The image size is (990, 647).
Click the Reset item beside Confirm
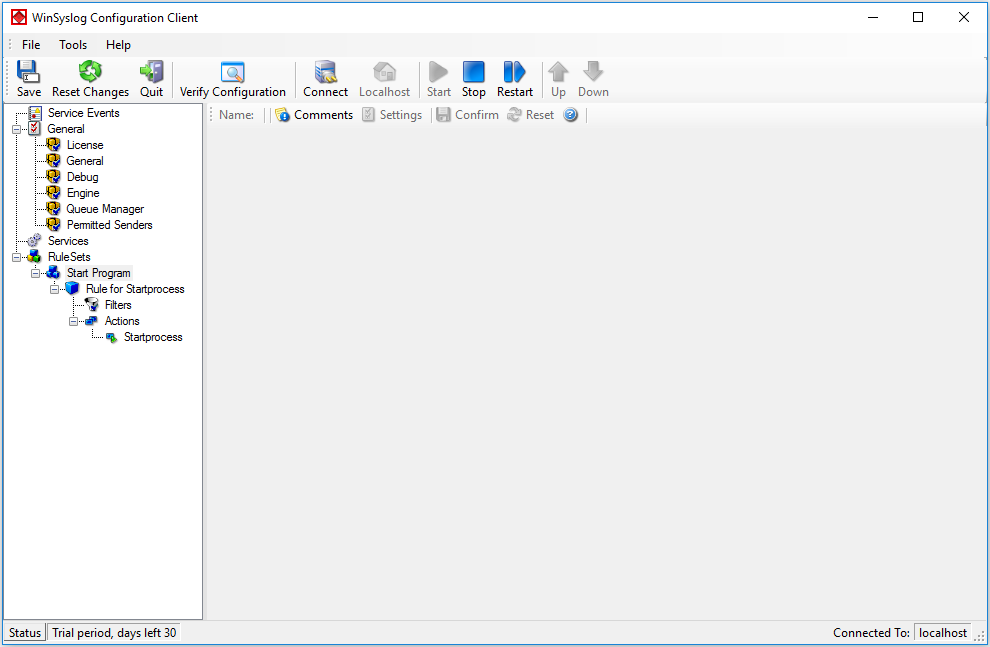[530, 115]
